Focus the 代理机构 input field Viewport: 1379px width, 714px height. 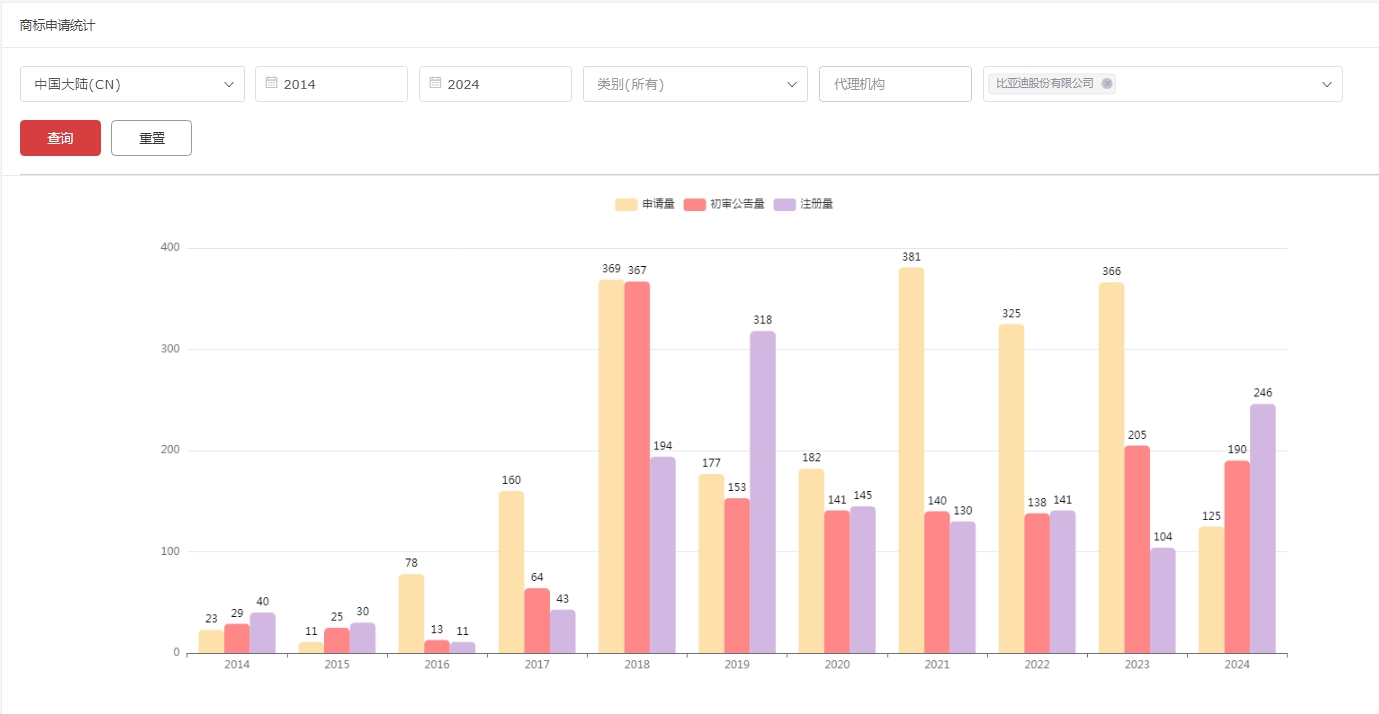[x=895, y=84]
